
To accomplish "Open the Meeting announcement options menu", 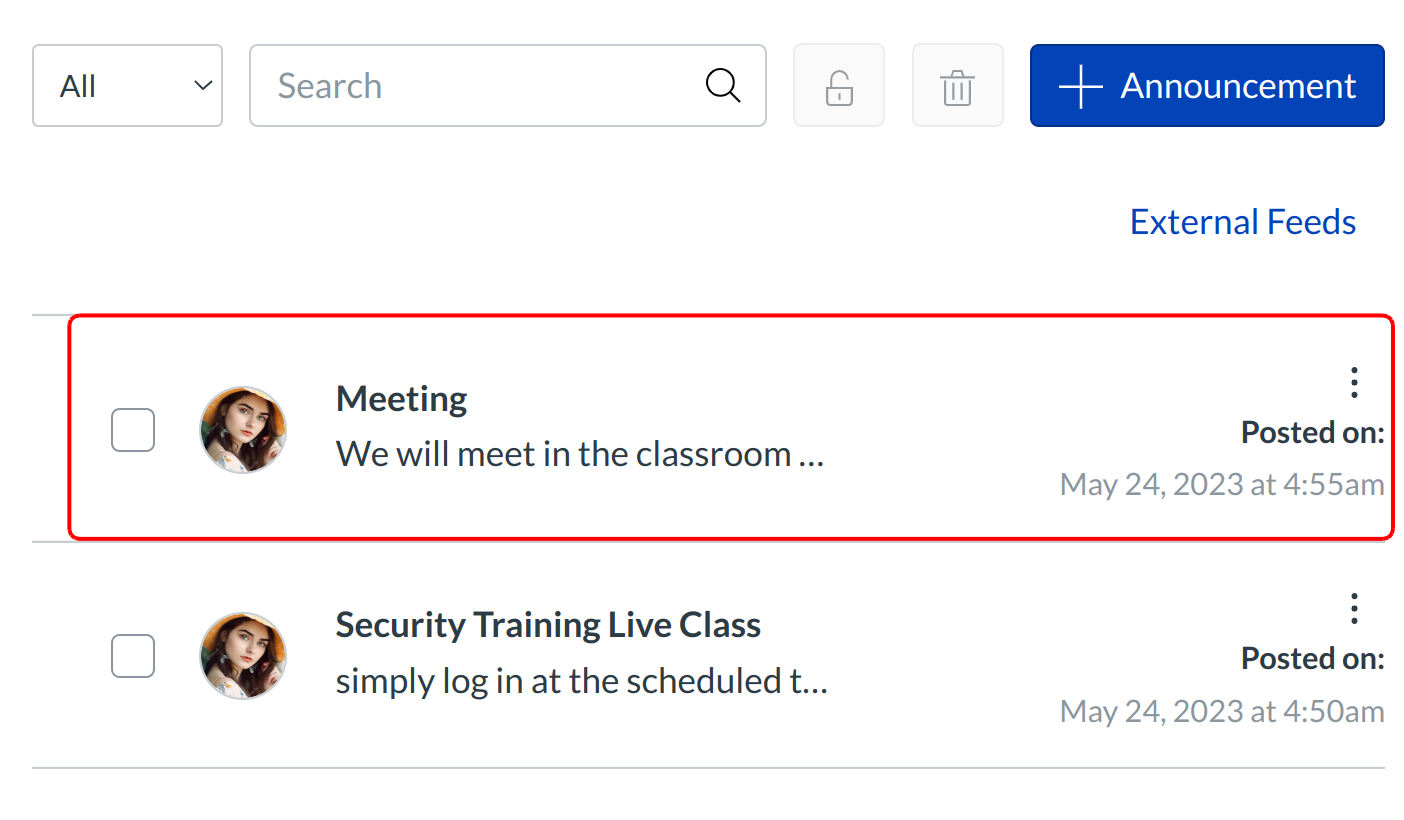I will (x=1354, y=382).
